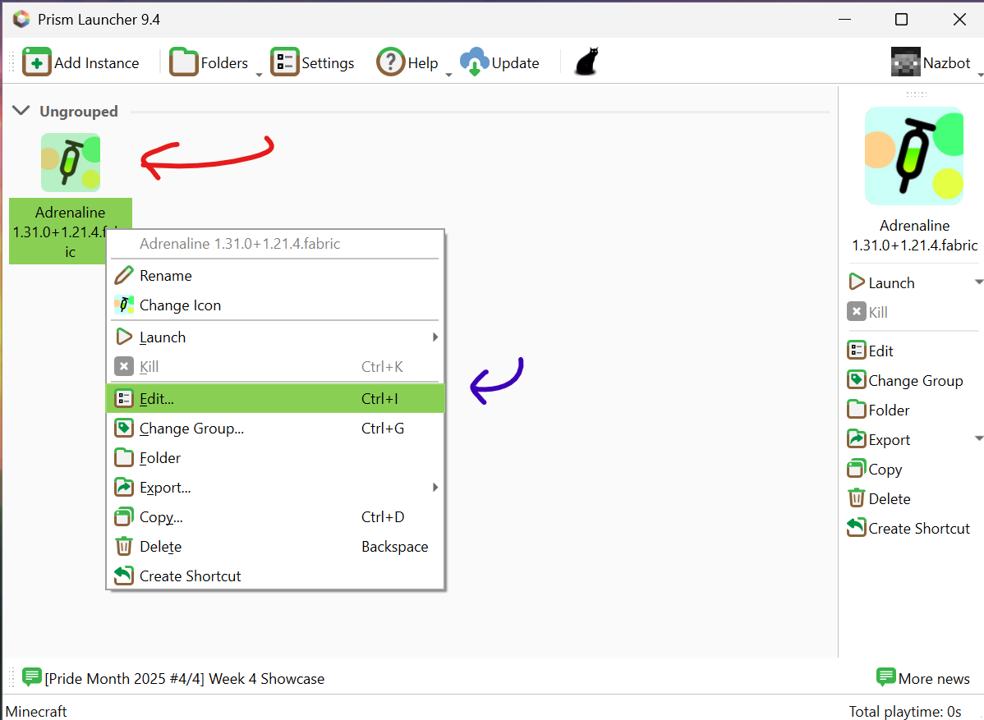The width and height of the screenshot is (984, 720).
Task: Expand the sidebar Launch dropdown arrow
Action: [978, 282]
